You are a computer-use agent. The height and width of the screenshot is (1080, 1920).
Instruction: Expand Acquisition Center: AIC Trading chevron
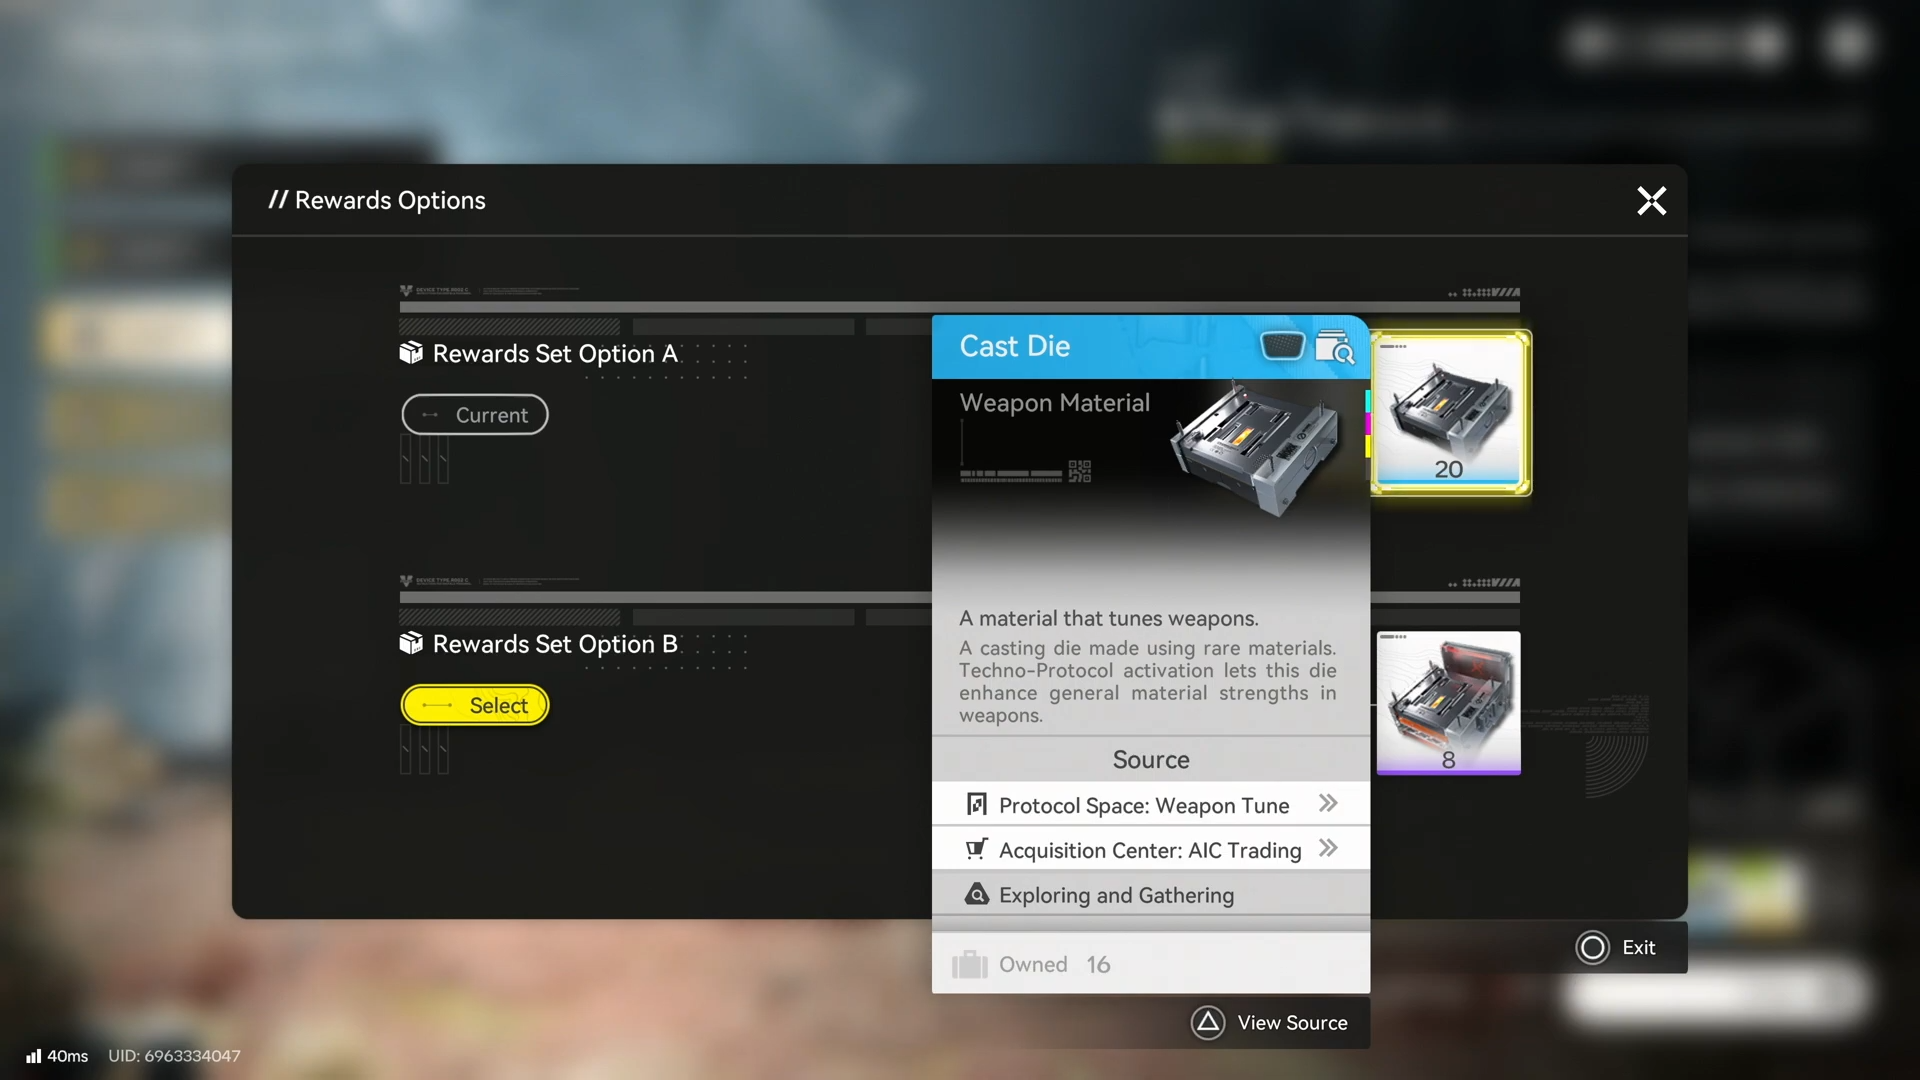(1328, 849)
